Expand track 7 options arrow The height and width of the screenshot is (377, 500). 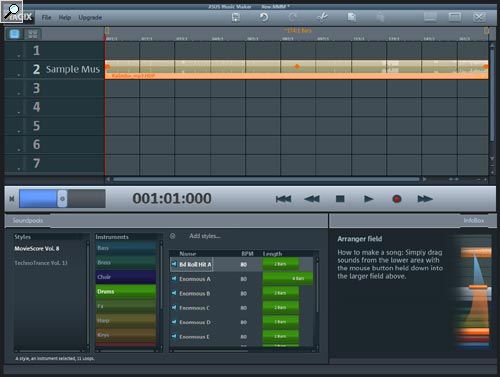pos(19,169)
